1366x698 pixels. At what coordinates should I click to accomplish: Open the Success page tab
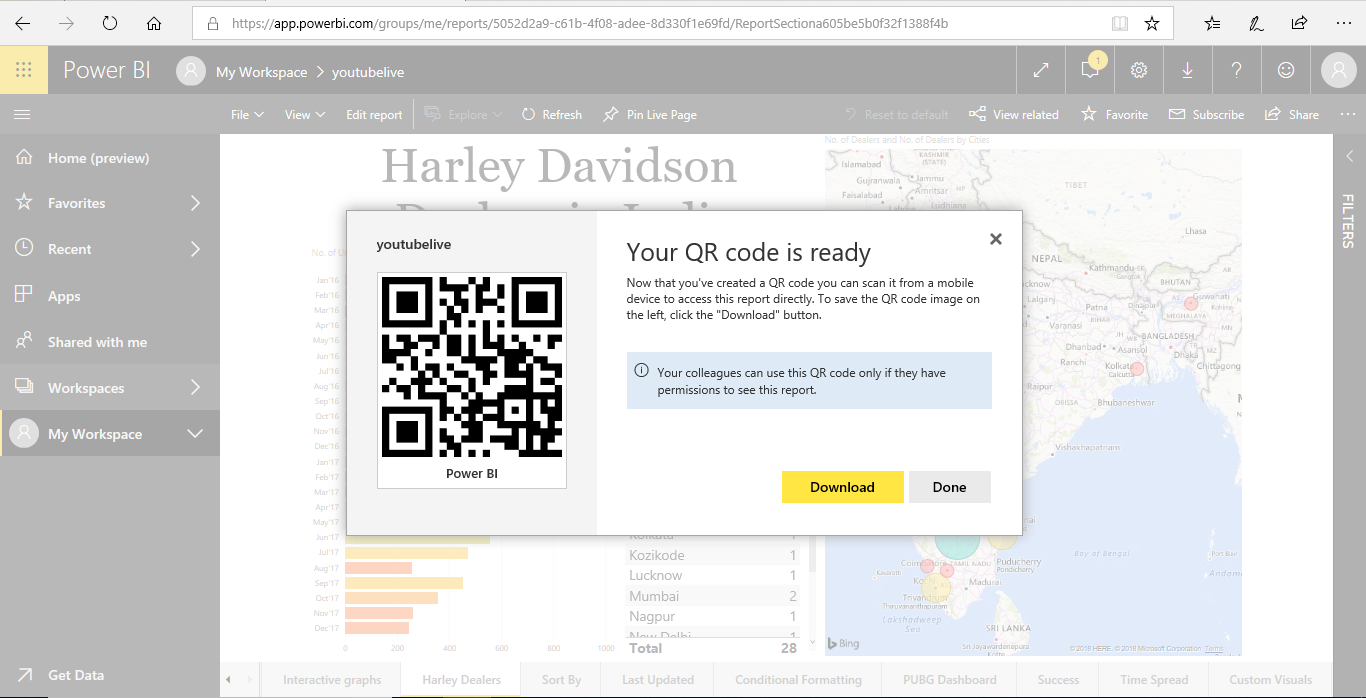click(x=1058, y=680)
